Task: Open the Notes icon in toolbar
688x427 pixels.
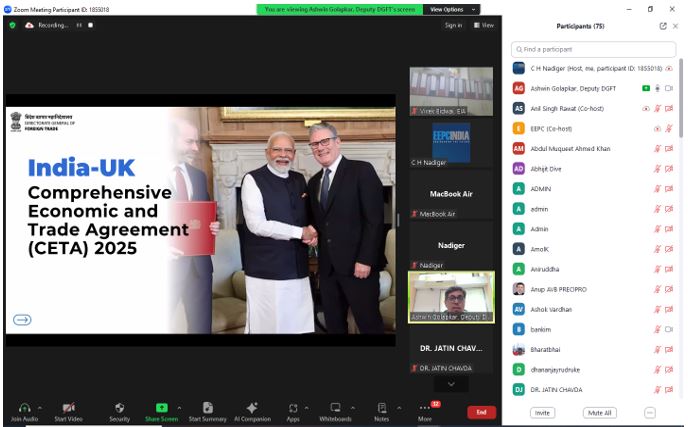Action: click(x=382, y=408)
